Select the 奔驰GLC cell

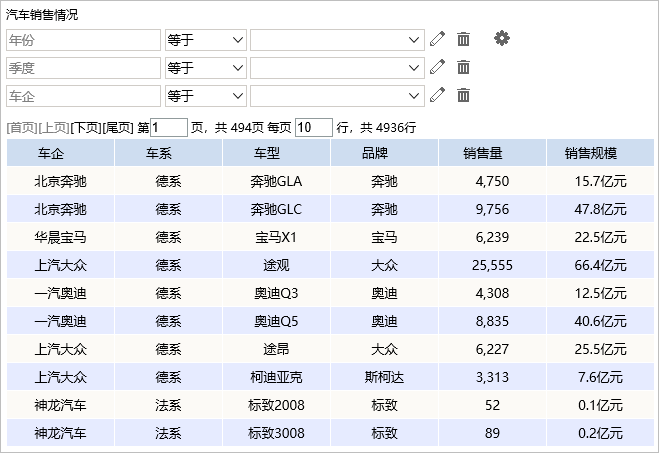point(277,209)
